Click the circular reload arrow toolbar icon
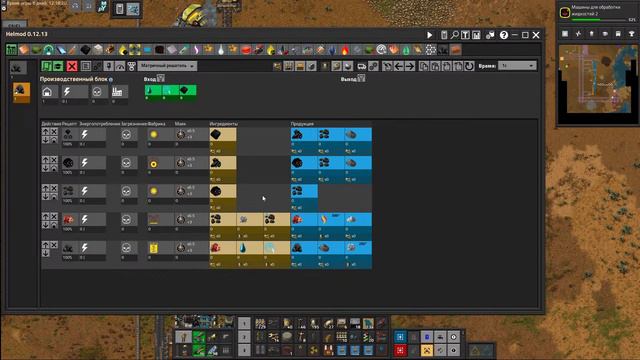This screenshot has height=360, width=640. 469,66
